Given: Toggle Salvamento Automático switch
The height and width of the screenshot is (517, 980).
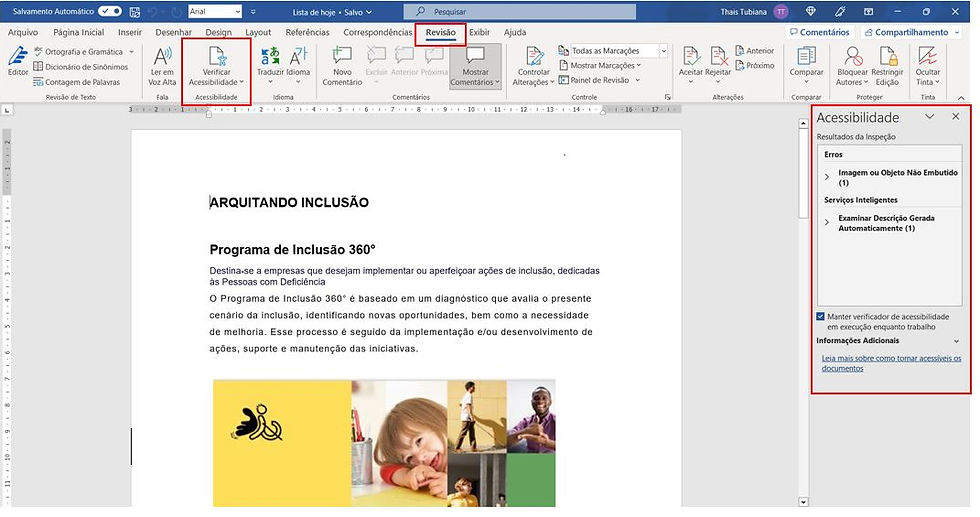Looking at the screenshot, I should (110, 11).
